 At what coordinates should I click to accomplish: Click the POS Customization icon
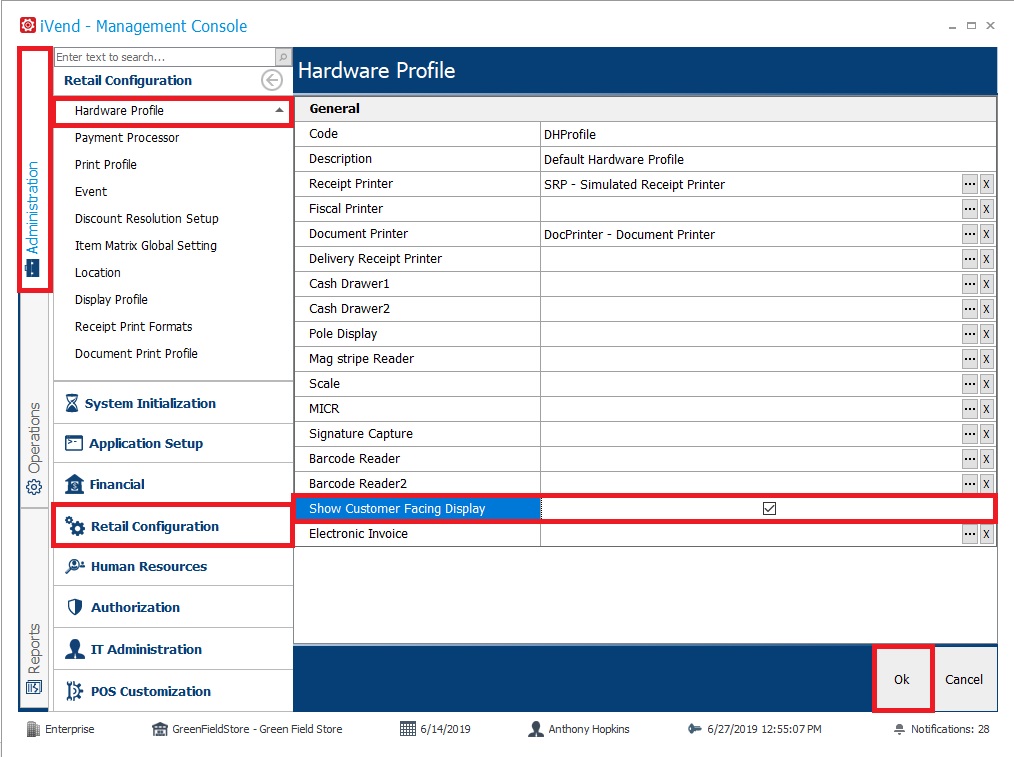(74, 691)
